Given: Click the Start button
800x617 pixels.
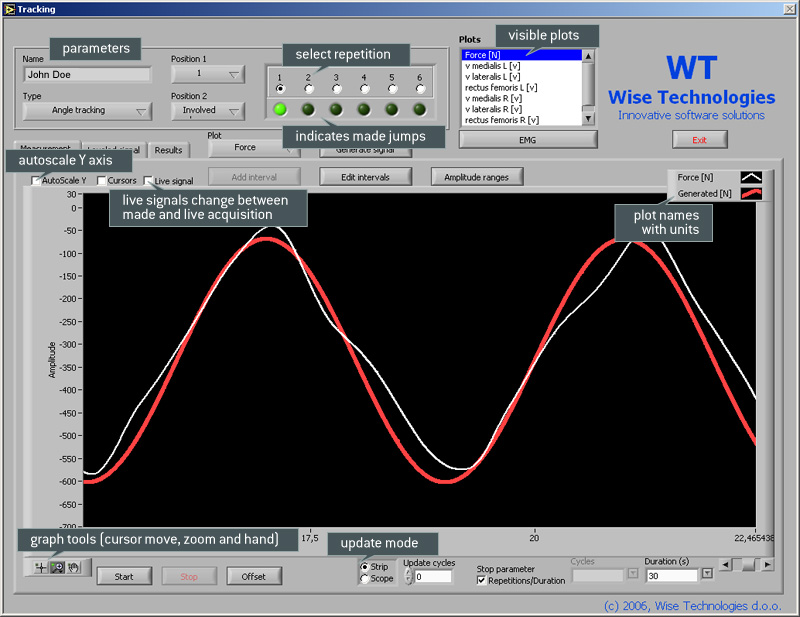Looking at the screenshot, I should (124, 577).
